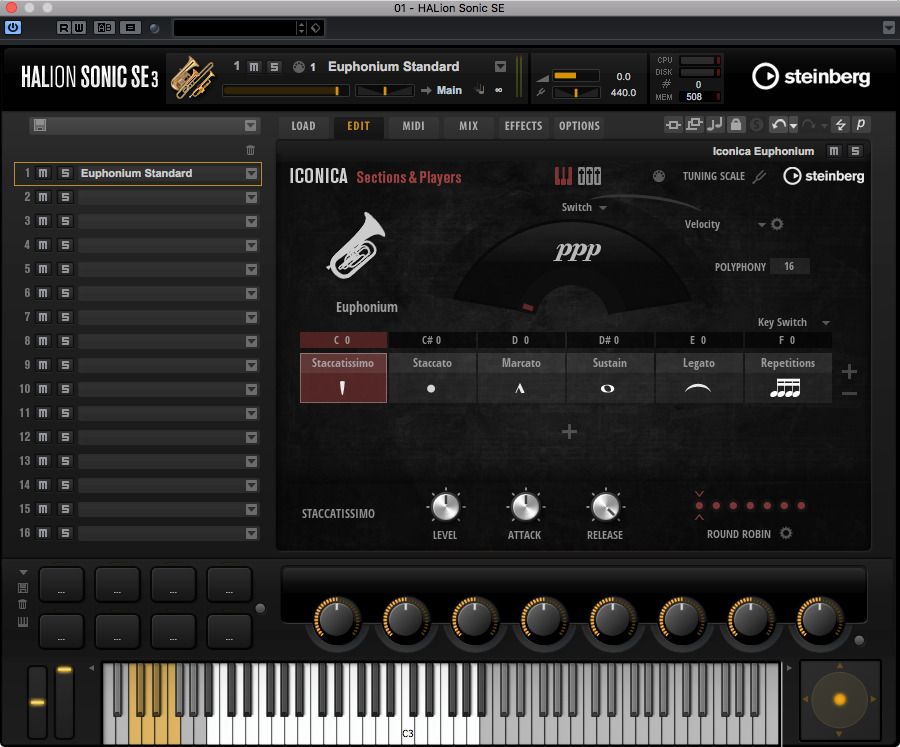Click the MIDI reset lightning icon
This screenshot has width=900, height=747.
[840, 125]
